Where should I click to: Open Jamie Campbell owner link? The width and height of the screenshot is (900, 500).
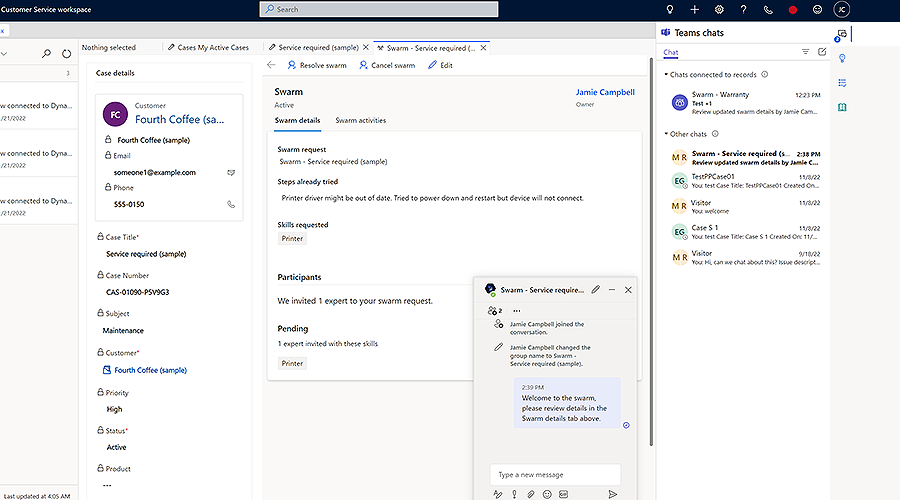coord(605,92)
